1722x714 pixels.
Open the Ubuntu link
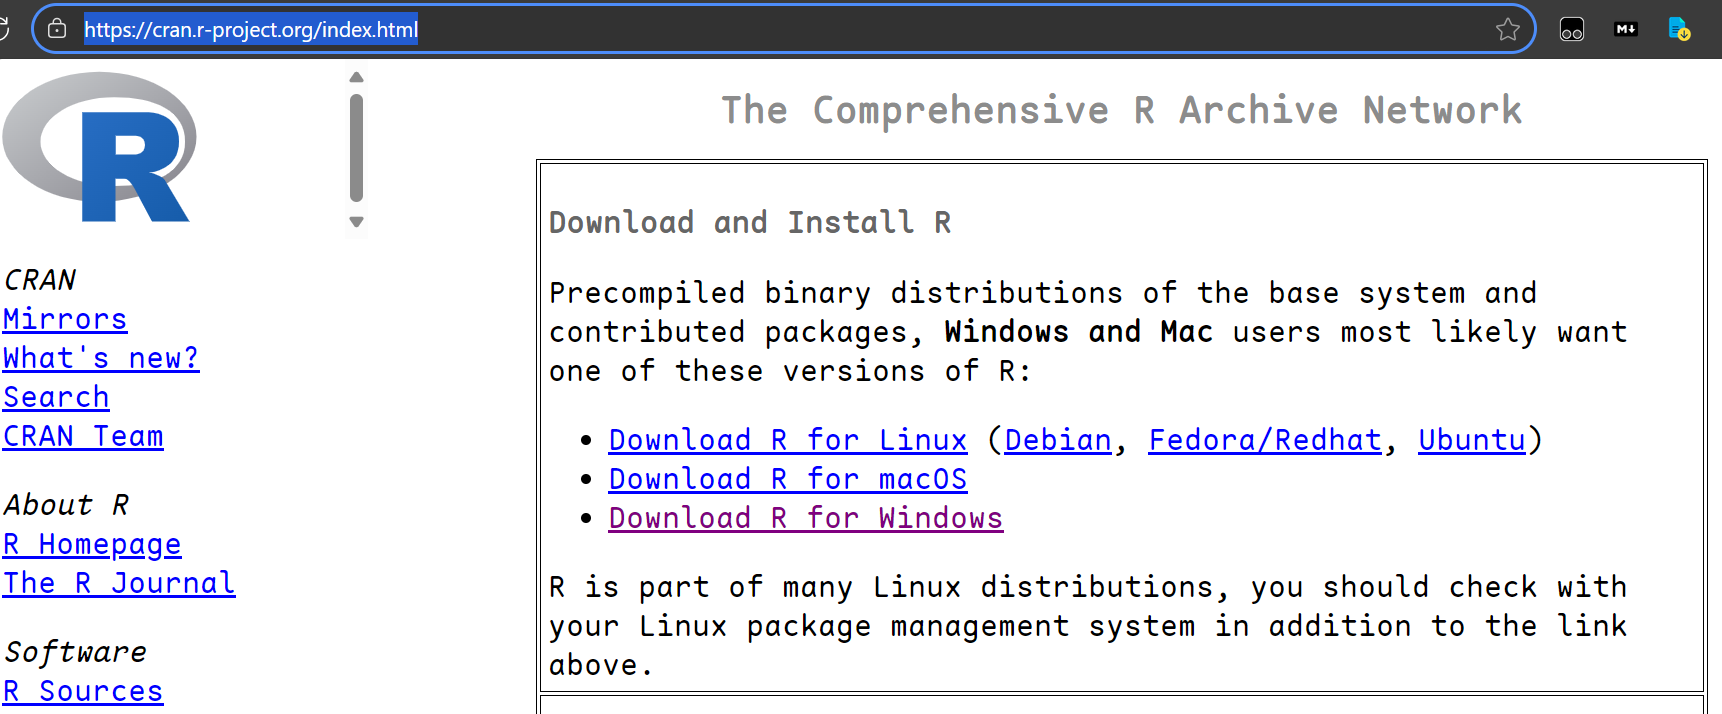click(1472, 440)
